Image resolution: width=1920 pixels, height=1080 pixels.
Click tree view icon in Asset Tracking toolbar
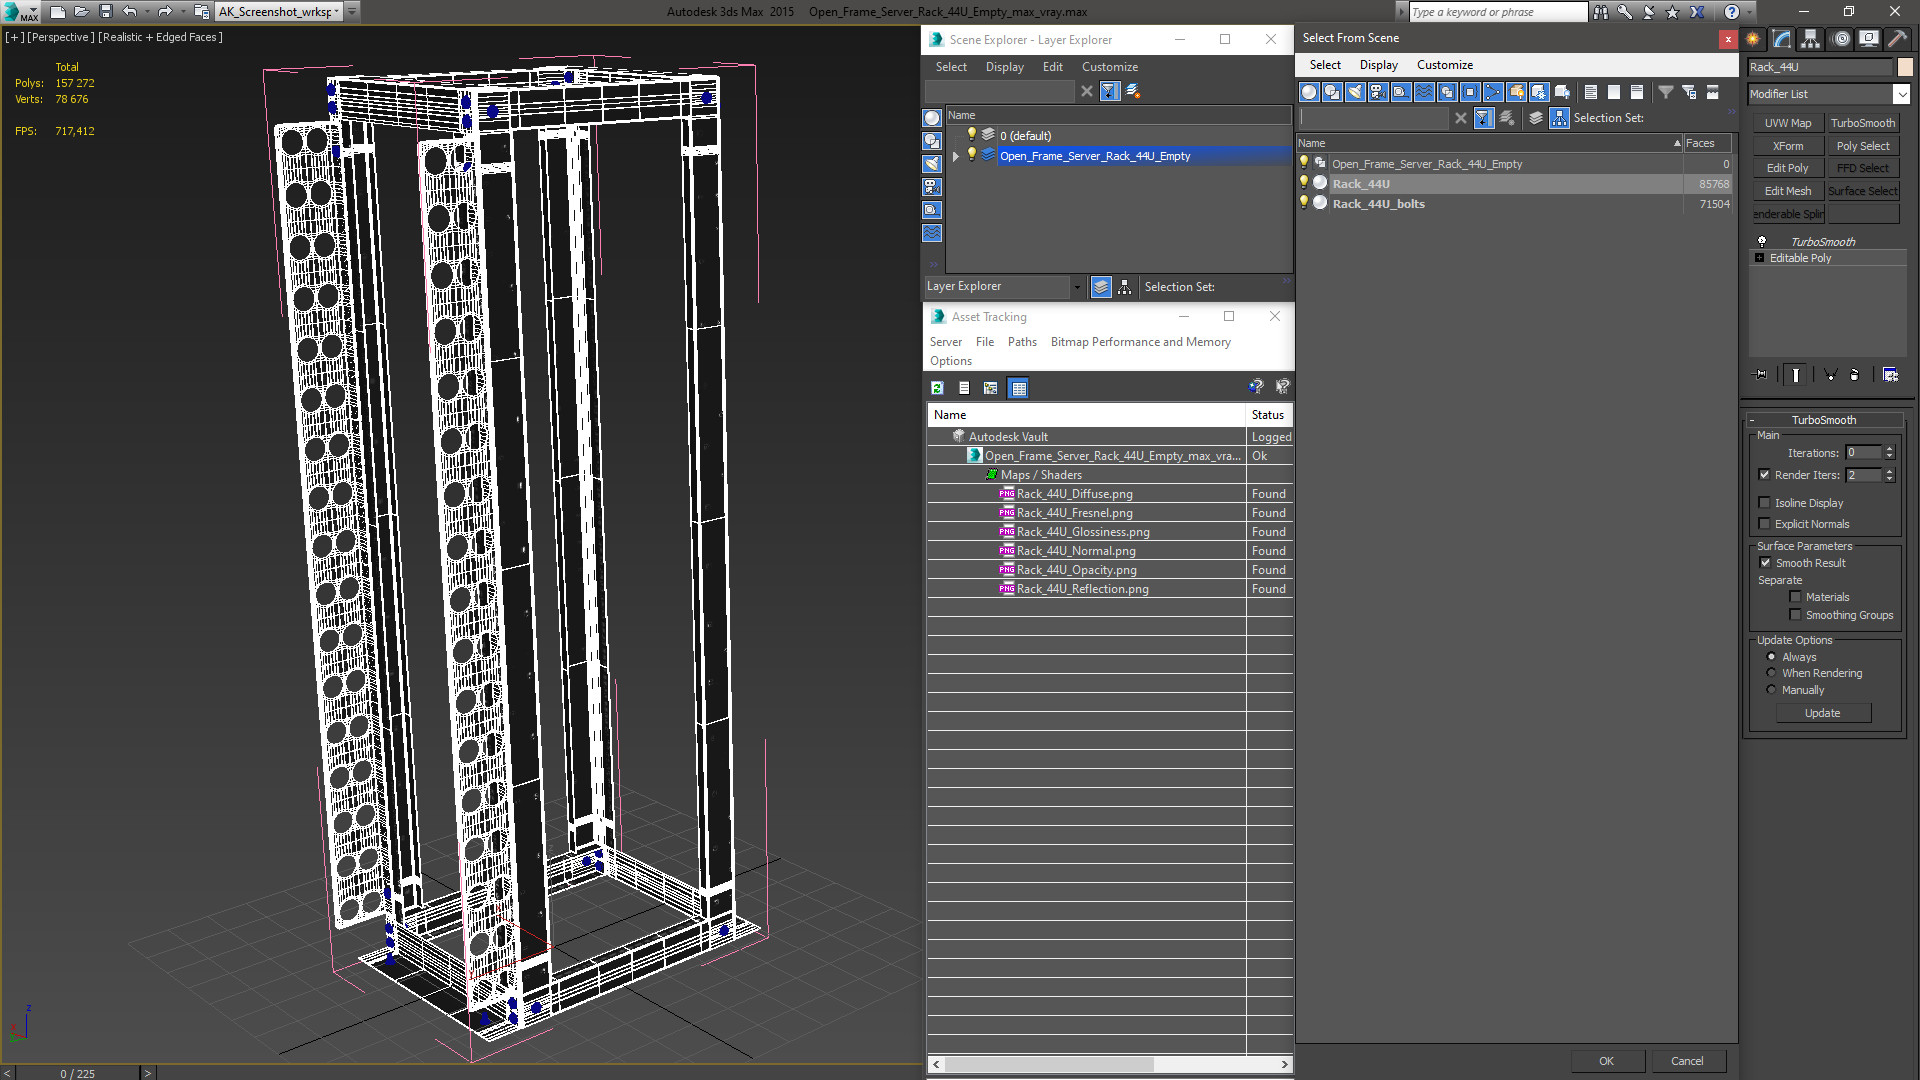coord(990,388)
